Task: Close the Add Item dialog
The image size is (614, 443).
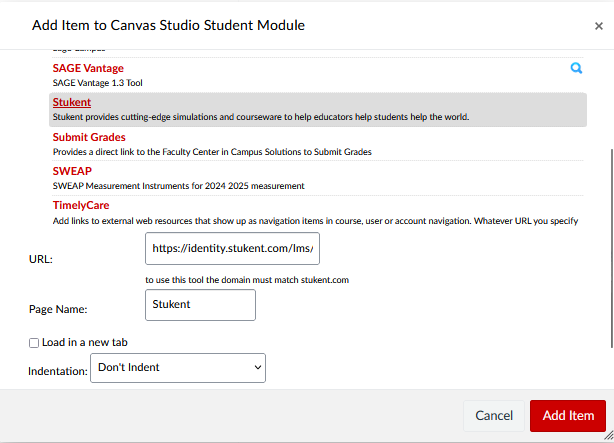Action: 598,25
